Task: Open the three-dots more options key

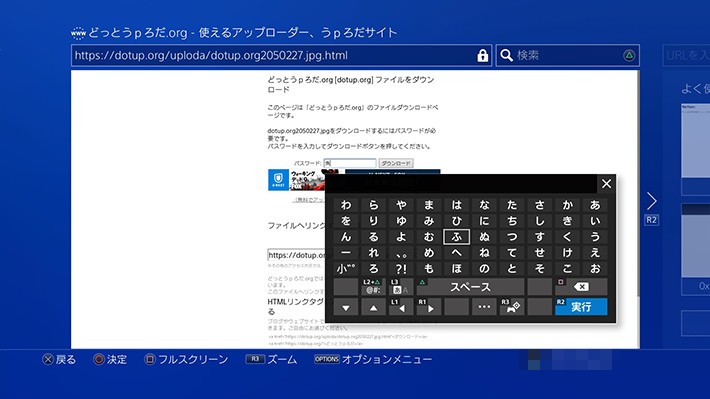Action: [484, 307]
